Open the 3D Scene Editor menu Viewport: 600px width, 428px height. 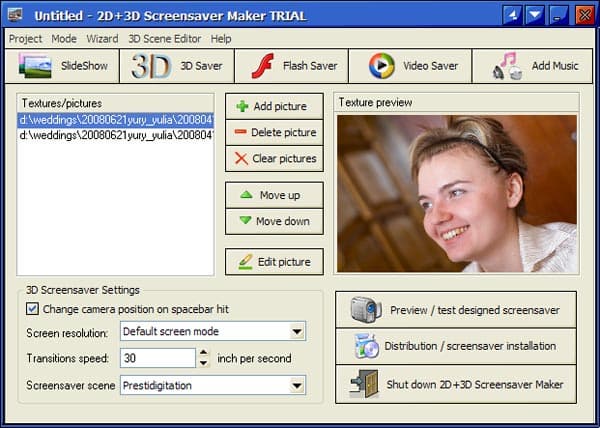coord(165,39)
